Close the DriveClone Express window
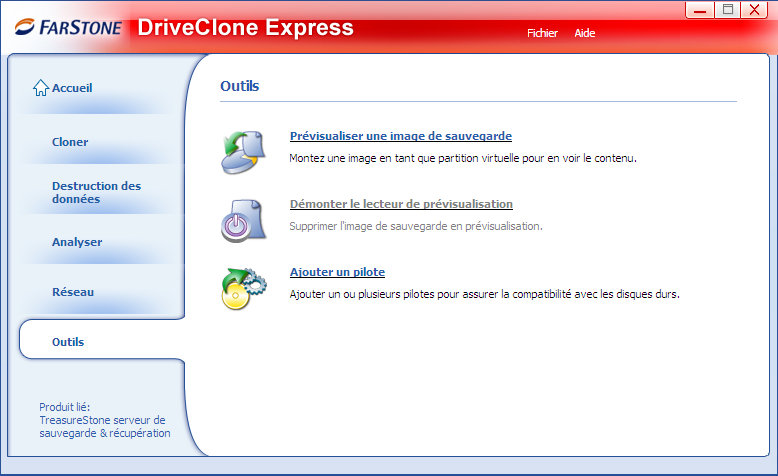 754,10
